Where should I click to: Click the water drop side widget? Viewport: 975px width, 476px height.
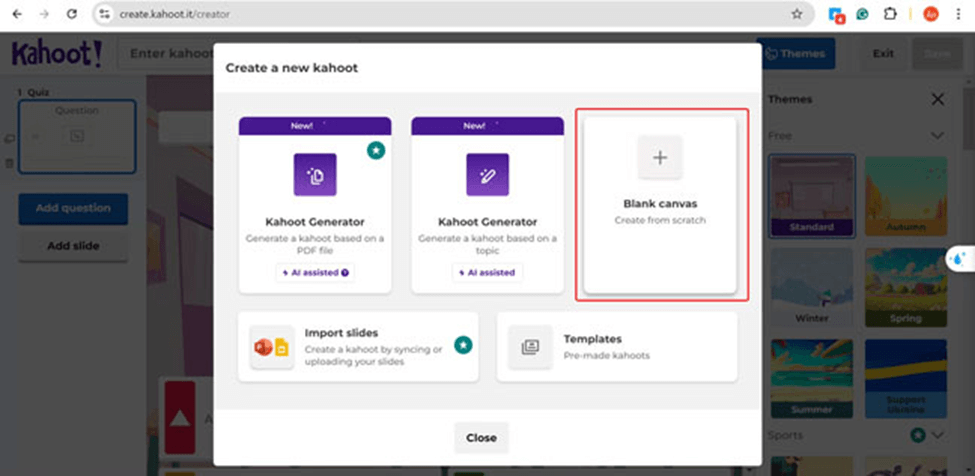coord(961,258)
